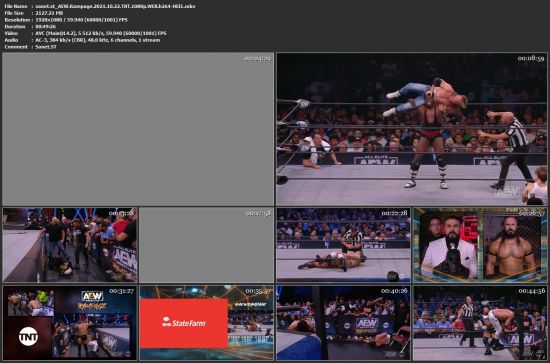This screenshot has height=363, width=550.
Task: Click the File Name line with the .mkv file name
Action: pos(100,6)
